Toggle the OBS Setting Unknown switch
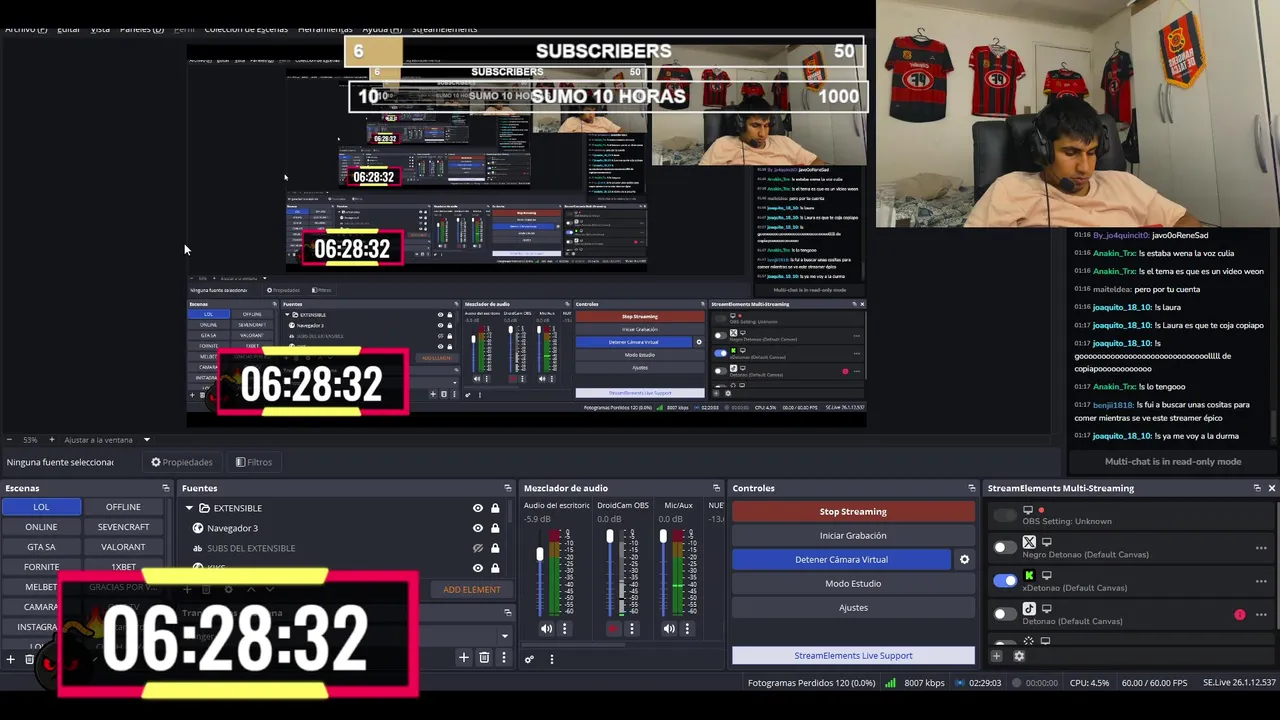This screenshot has width=1280, height=720. click(x=1004, y=515)
